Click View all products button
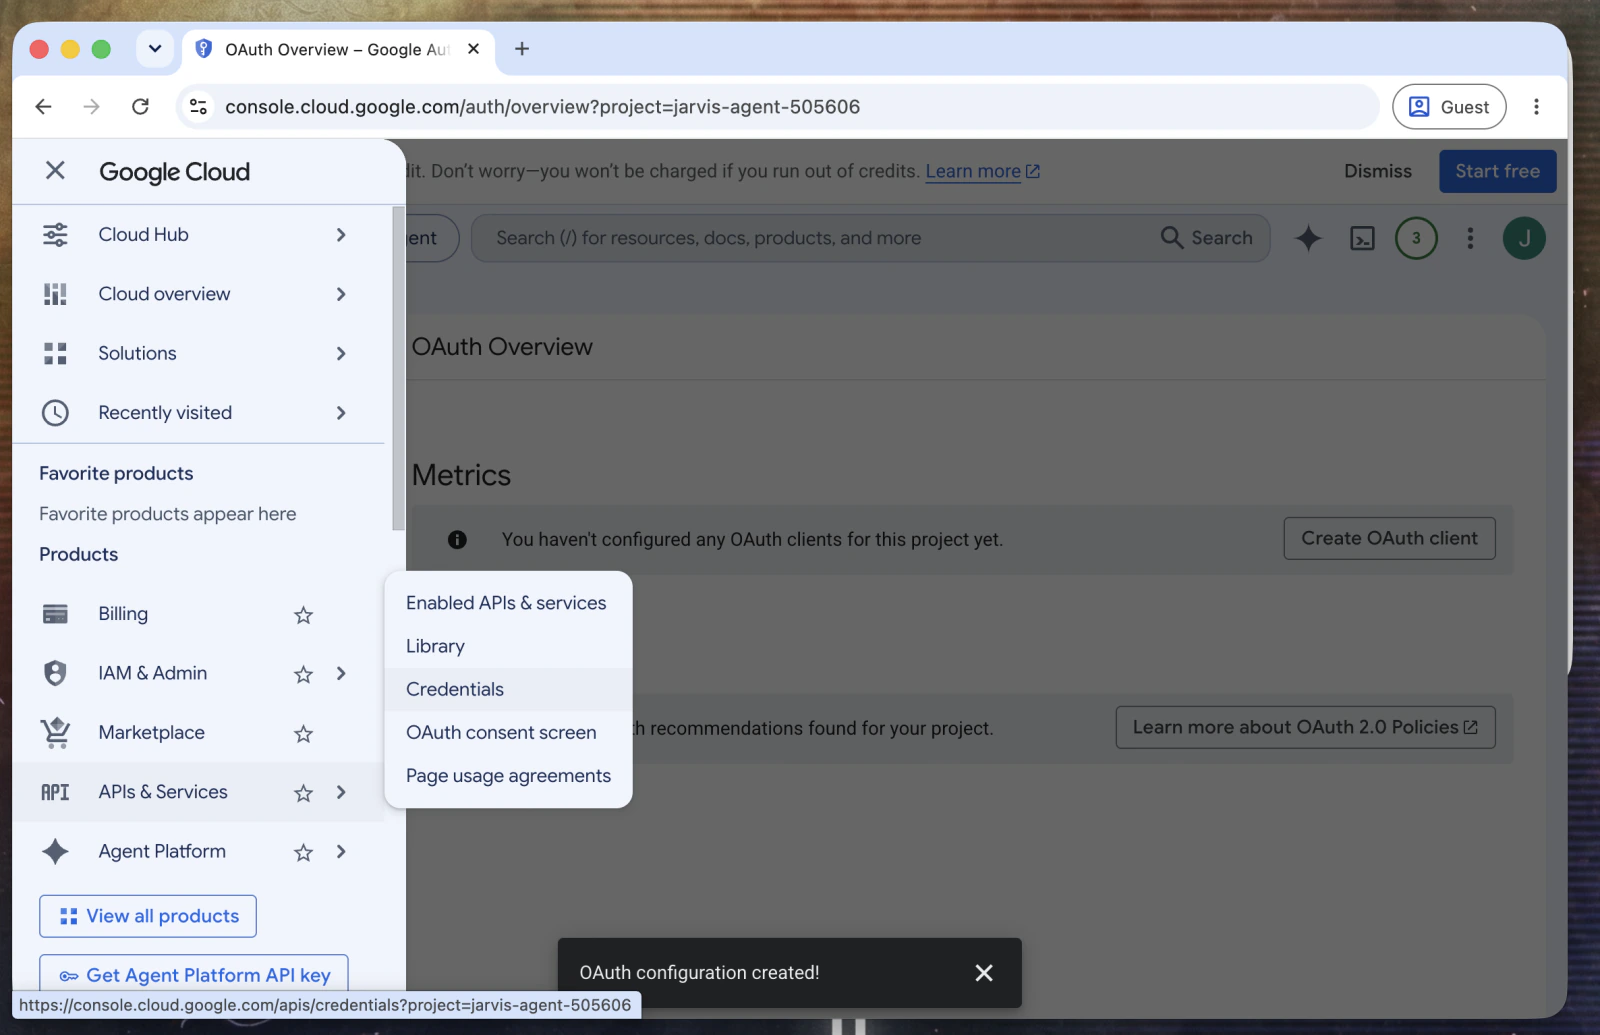Image resolution: width=1600 pixels, height=1035 pixels. [148, 916]
